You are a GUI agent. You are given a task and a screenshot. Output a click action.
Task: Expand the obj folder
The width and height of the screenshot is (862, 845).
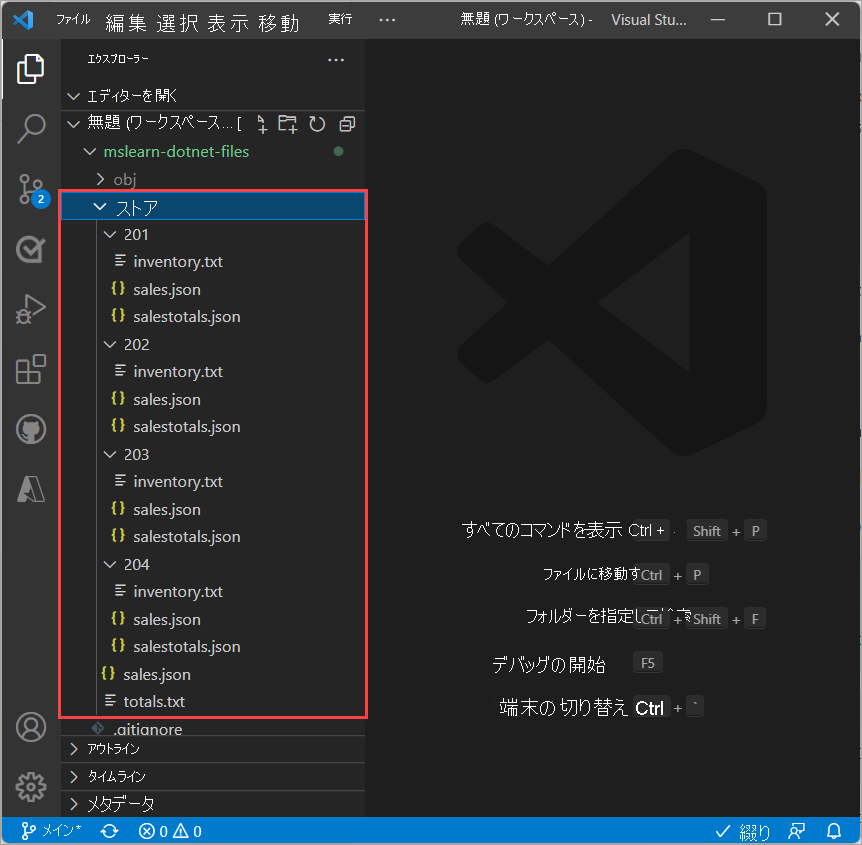tap(102, 179)
